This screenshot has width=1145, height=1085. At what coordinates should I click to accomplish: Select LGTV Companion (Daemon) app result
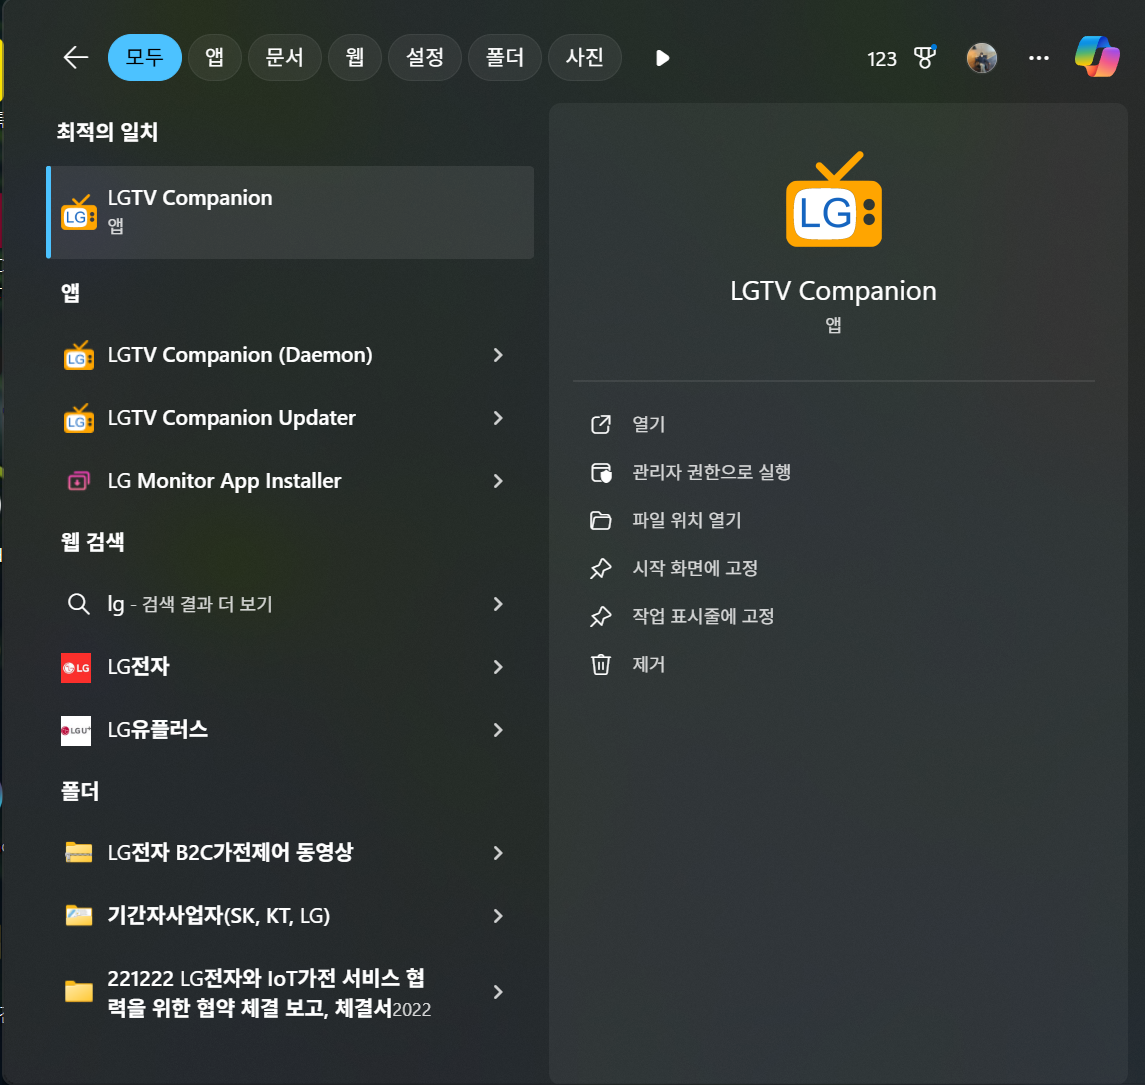[x=290, y=355]
